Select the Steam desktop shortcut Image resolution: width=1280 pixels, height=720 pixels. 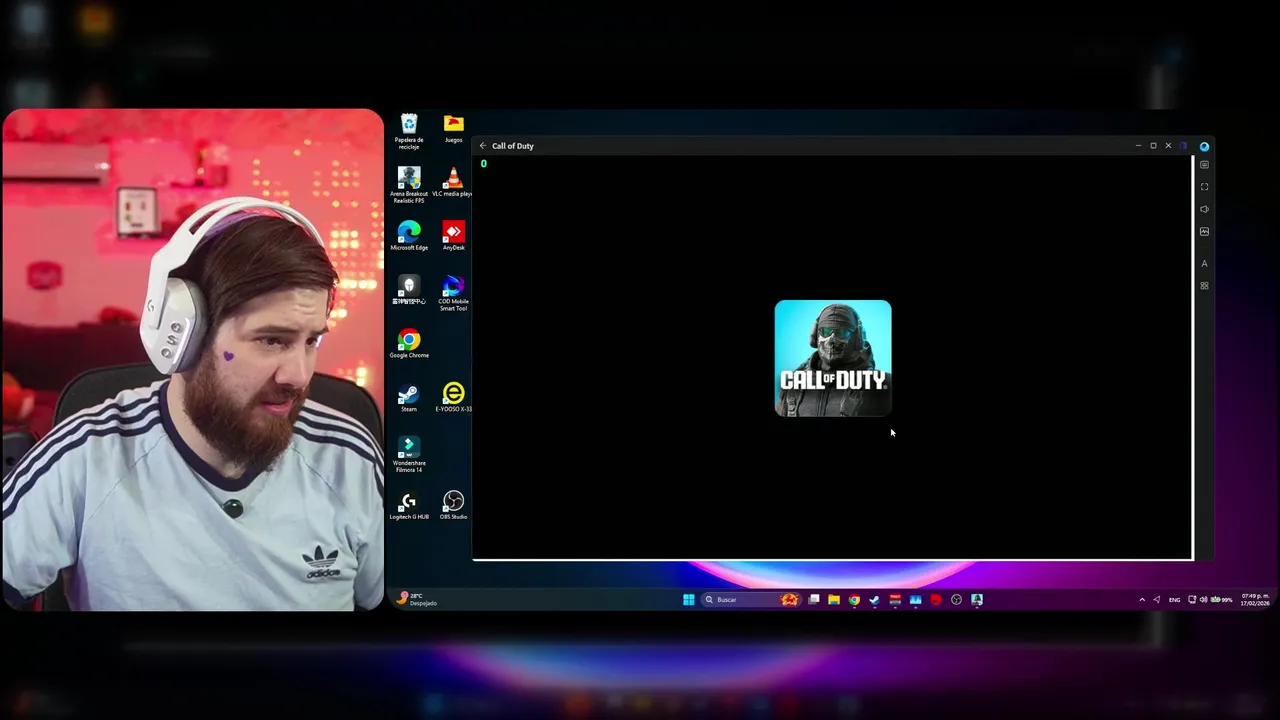[408, 397]
